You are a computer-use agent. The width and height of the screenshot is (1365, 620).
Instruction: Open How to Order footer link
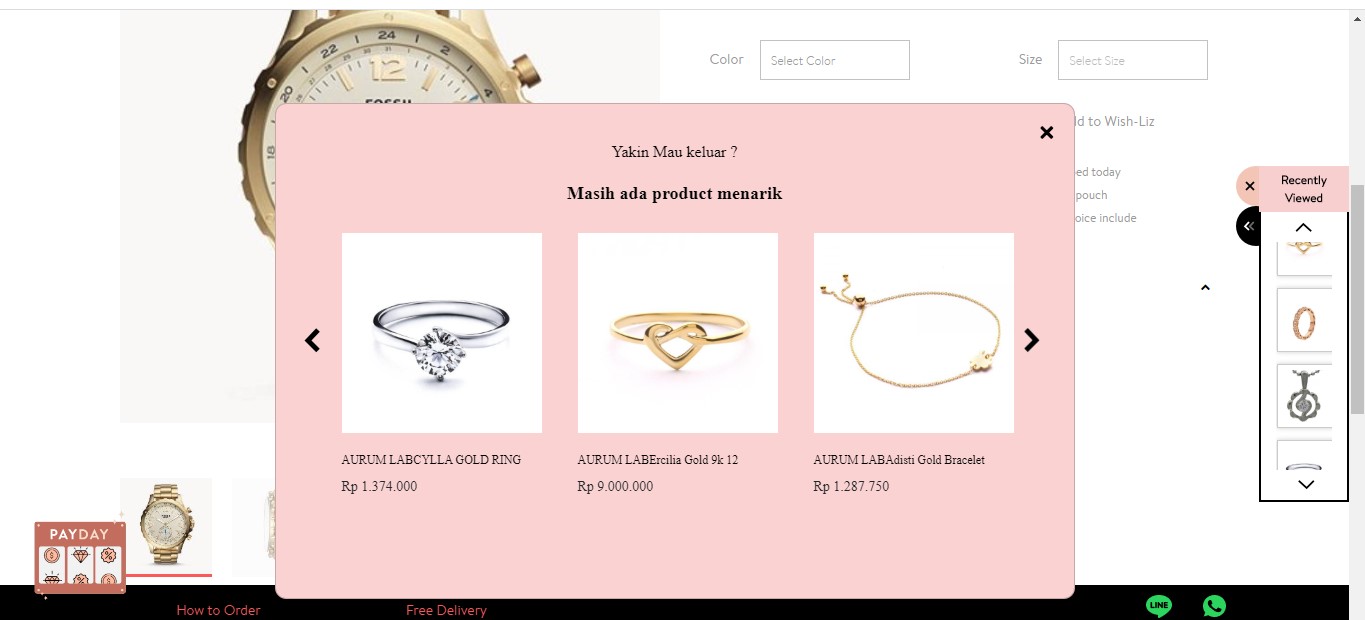point(218,610)
